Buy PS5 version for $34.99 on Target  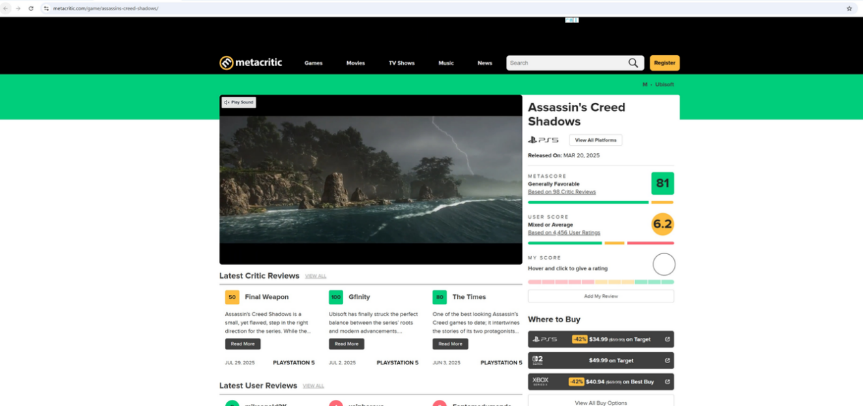(x=600, y=339)
